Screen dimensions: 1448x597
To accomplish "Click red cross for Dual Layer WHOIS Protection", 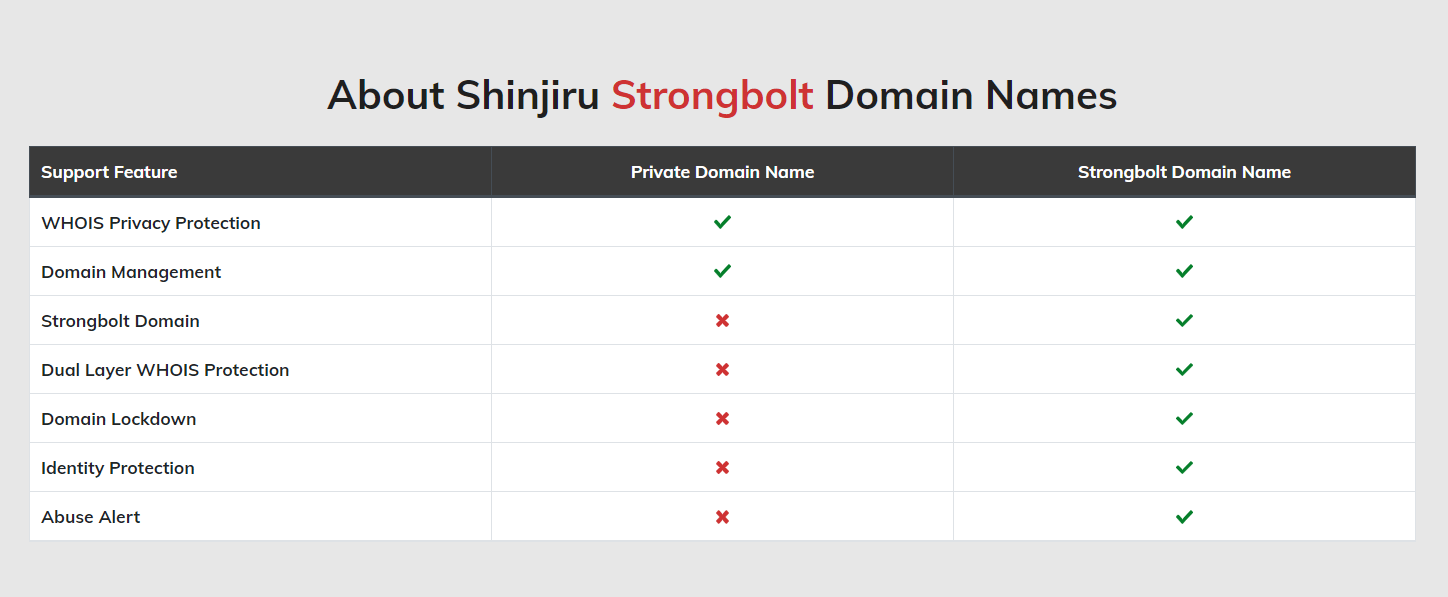I will (722, 370).
